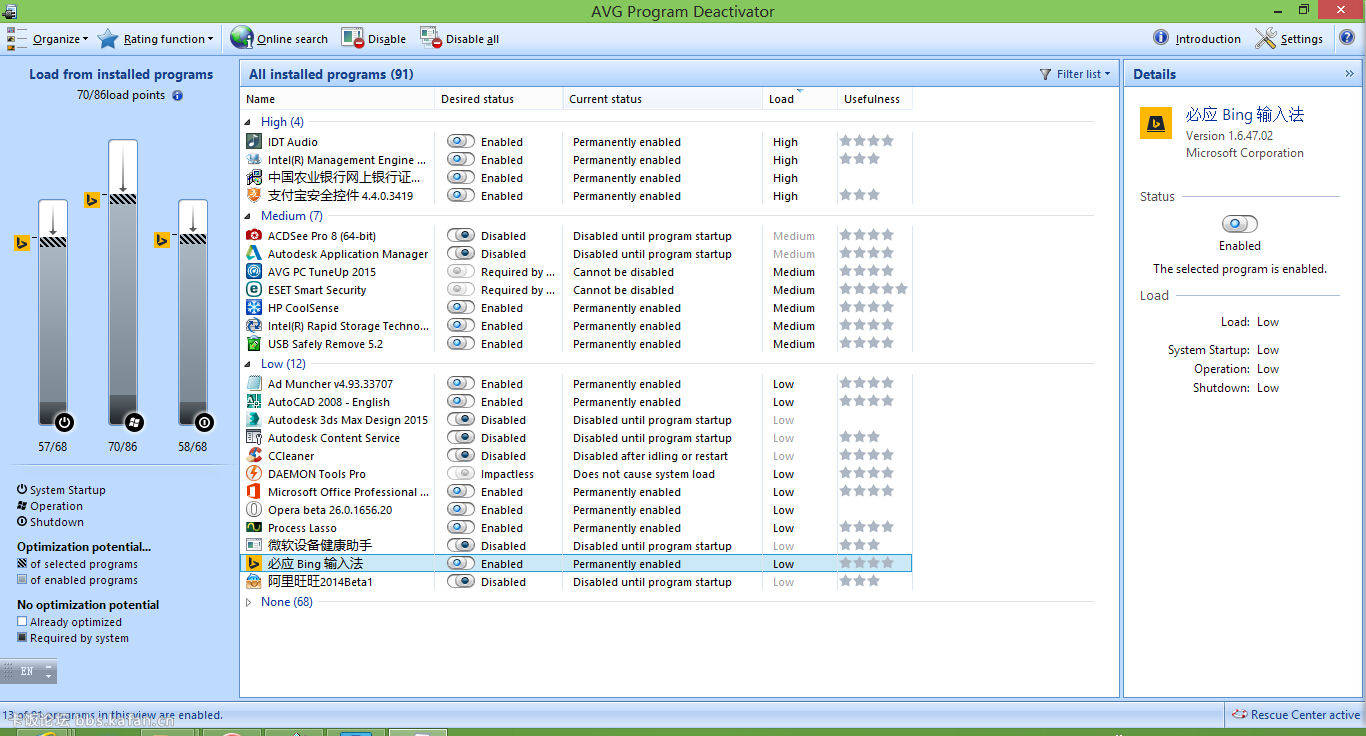Toggle the status switch in Details panel
Viewport: 1366px width, 736px height.
tap(1240, 224)
